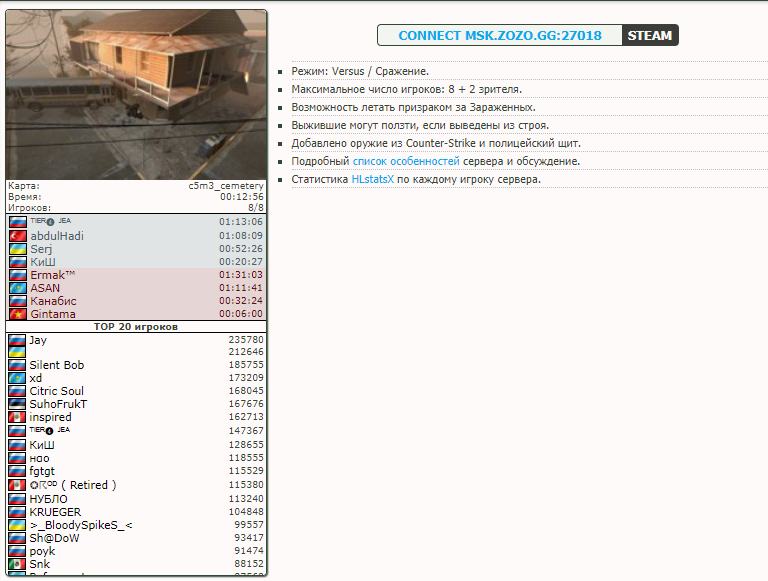Viewport: 768px width, 581px height.
Task: Select player Ermak™ in the infected team
Action: click(x=52, y=275)
